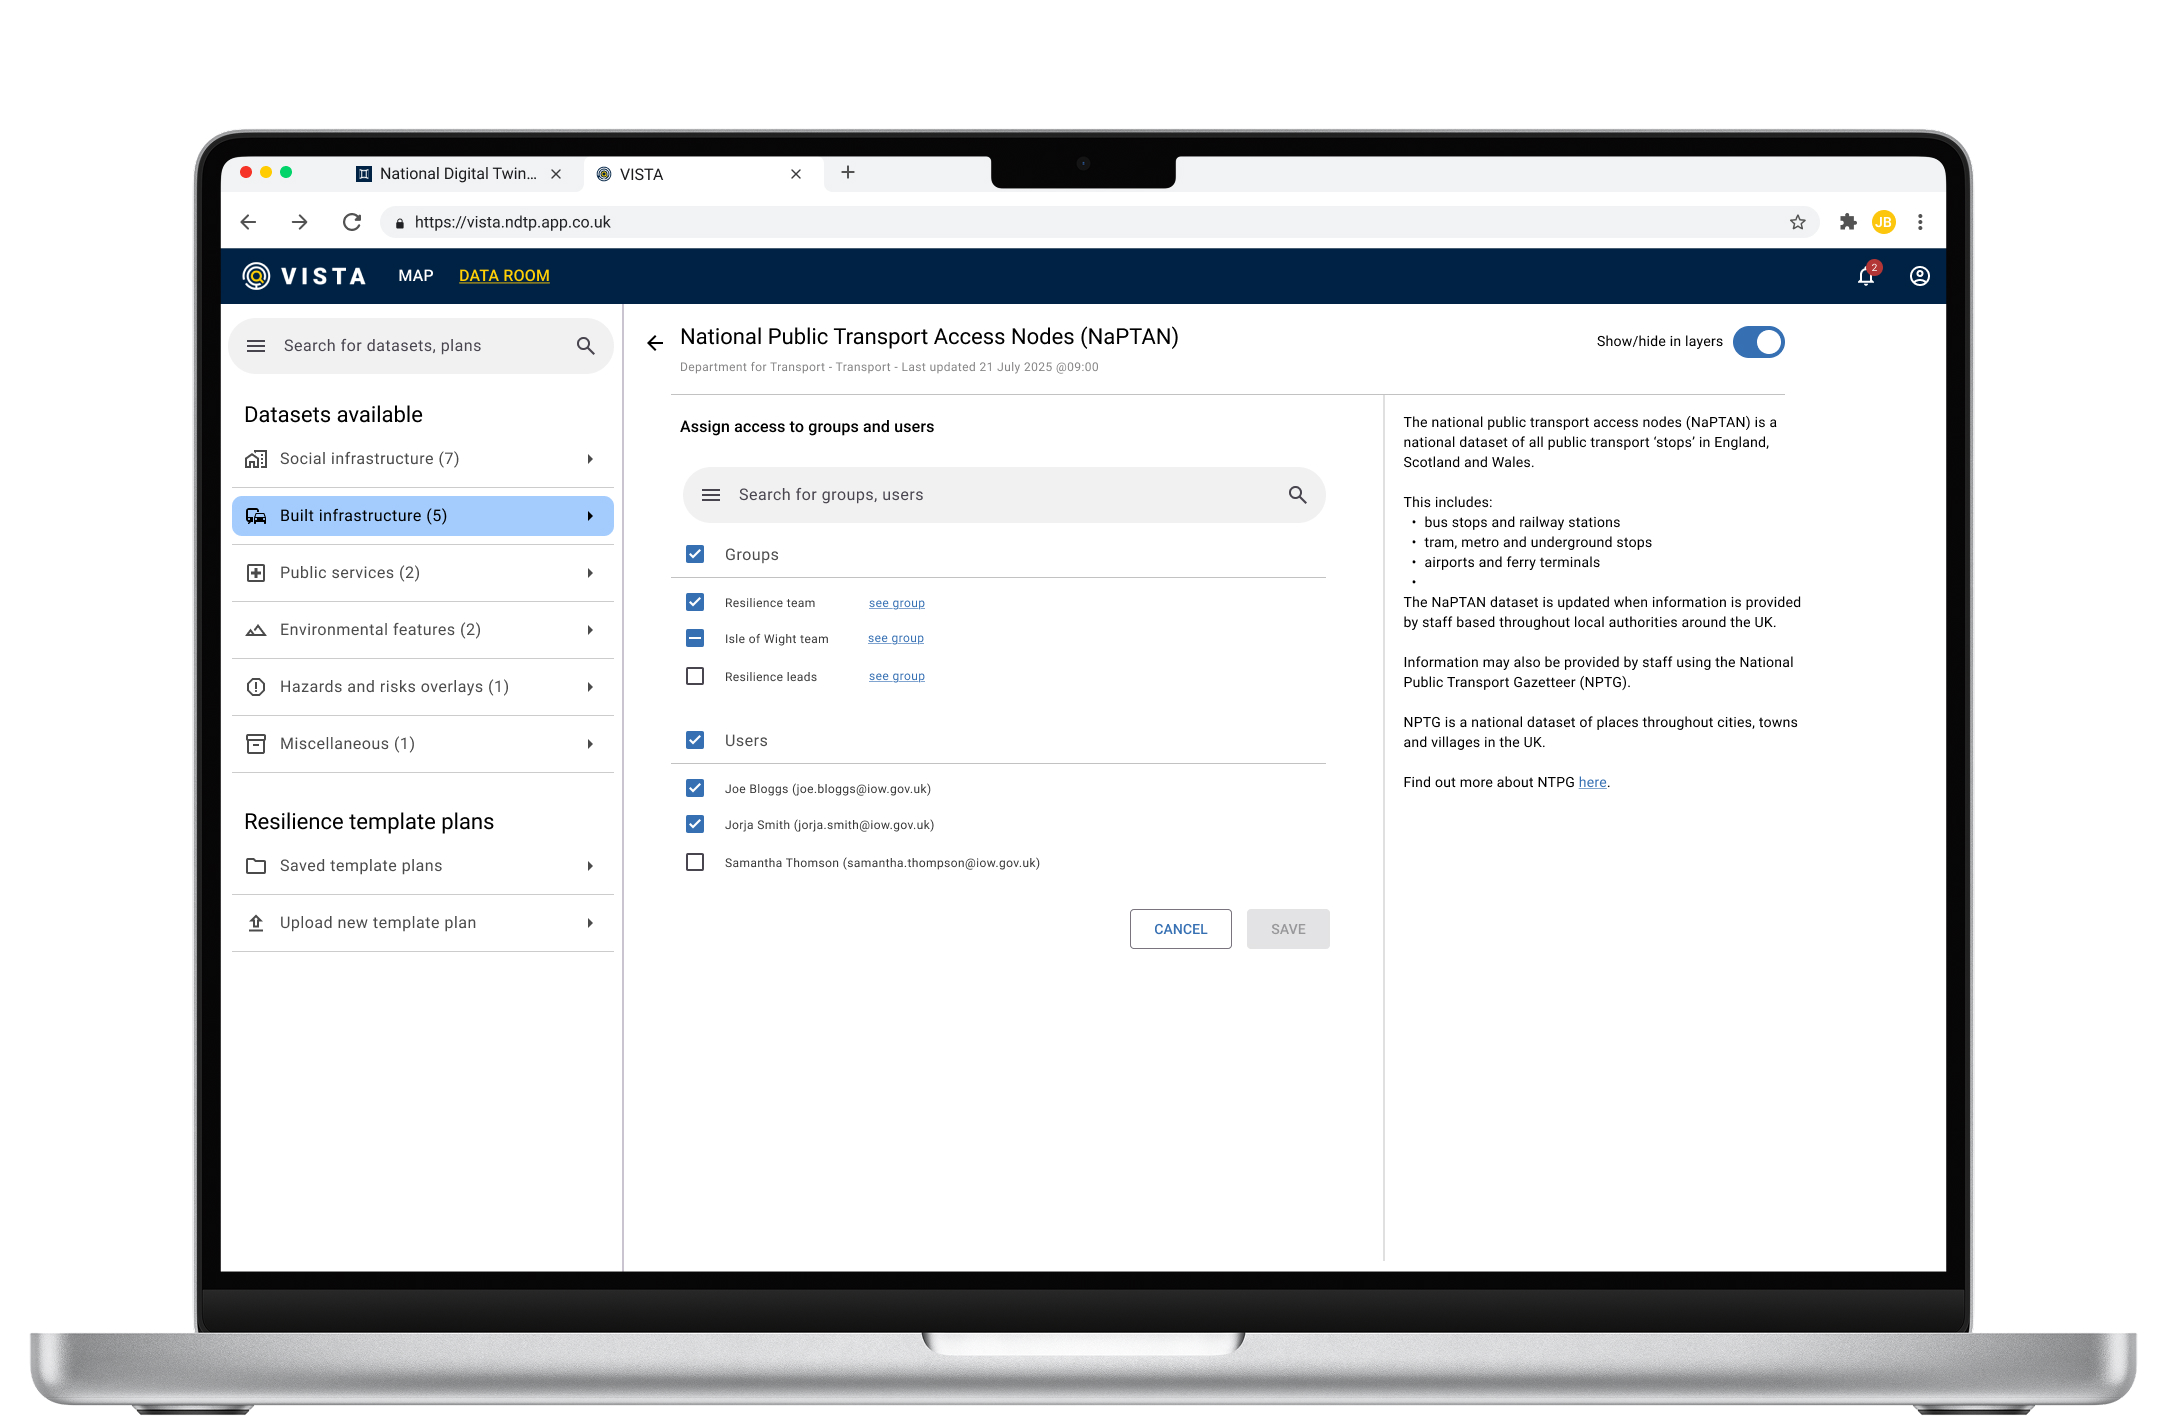Viewport: 2167px width, 1428px height.
Task: Open browser extensions puzzle icon
Action: tap(1847, 222)
